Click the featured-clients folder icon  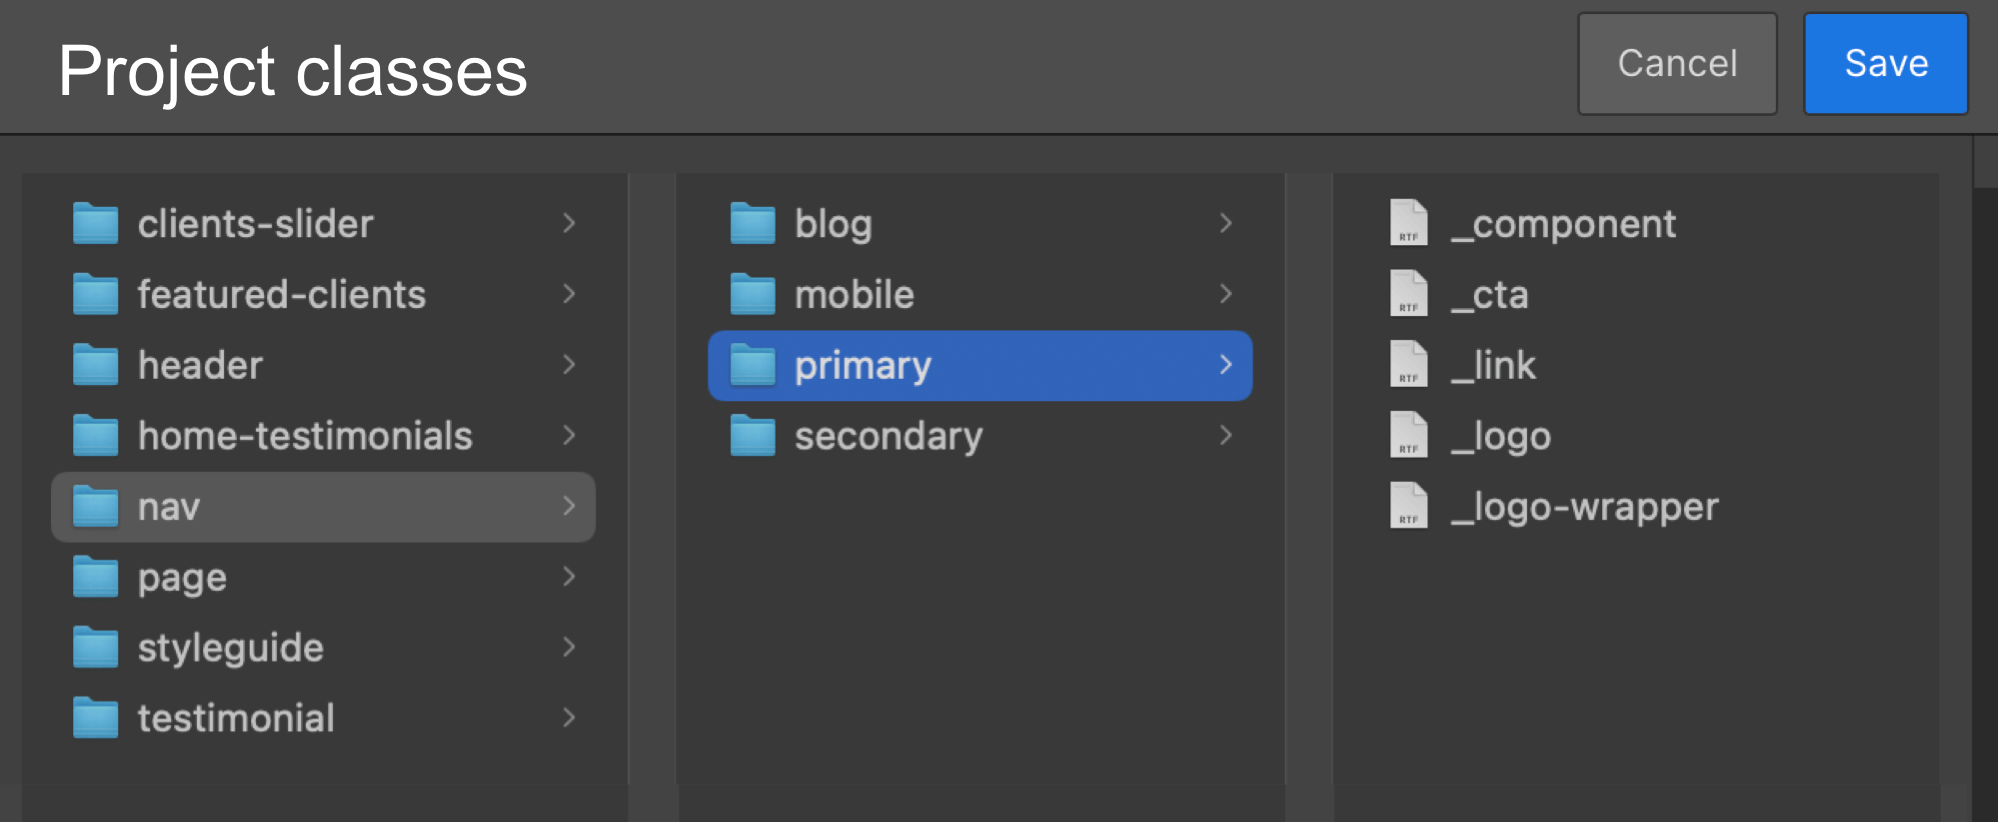pos(96,294)
